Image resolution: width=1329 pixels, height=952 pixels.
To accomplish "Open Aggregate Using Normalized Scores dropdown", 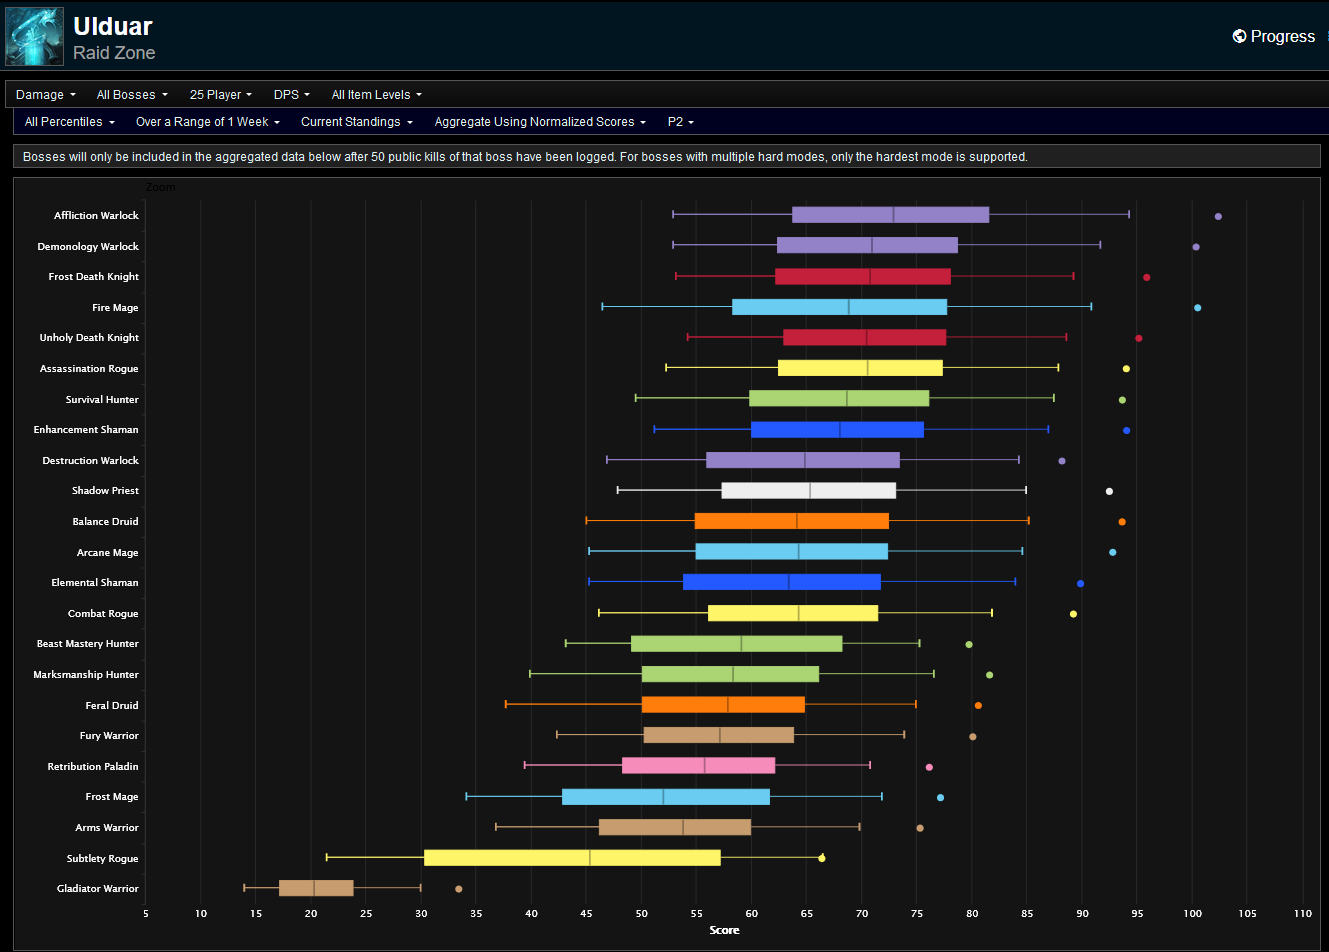I will pos(539,122).
